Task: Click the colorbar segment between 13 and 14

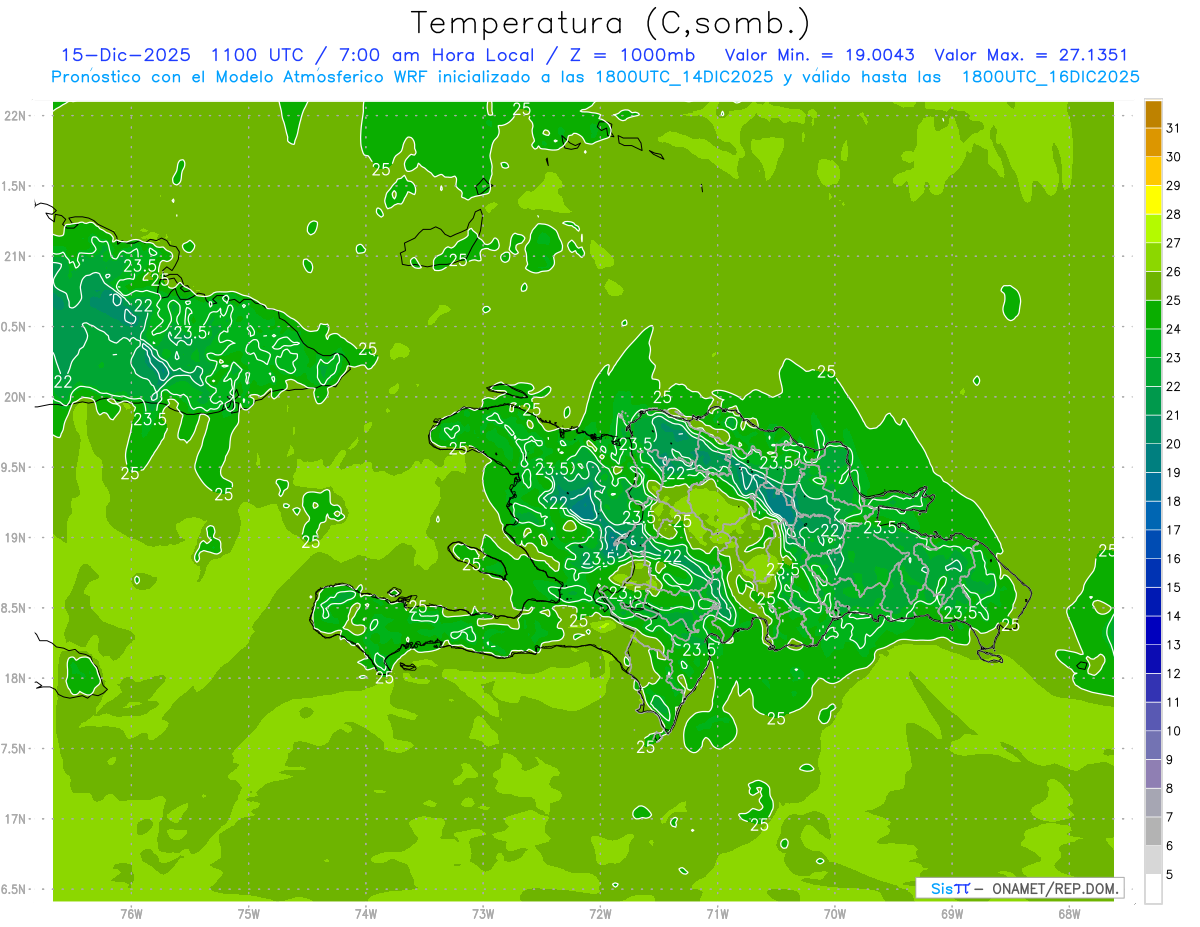Action: pyautogui.click(x=1153, y=631)
